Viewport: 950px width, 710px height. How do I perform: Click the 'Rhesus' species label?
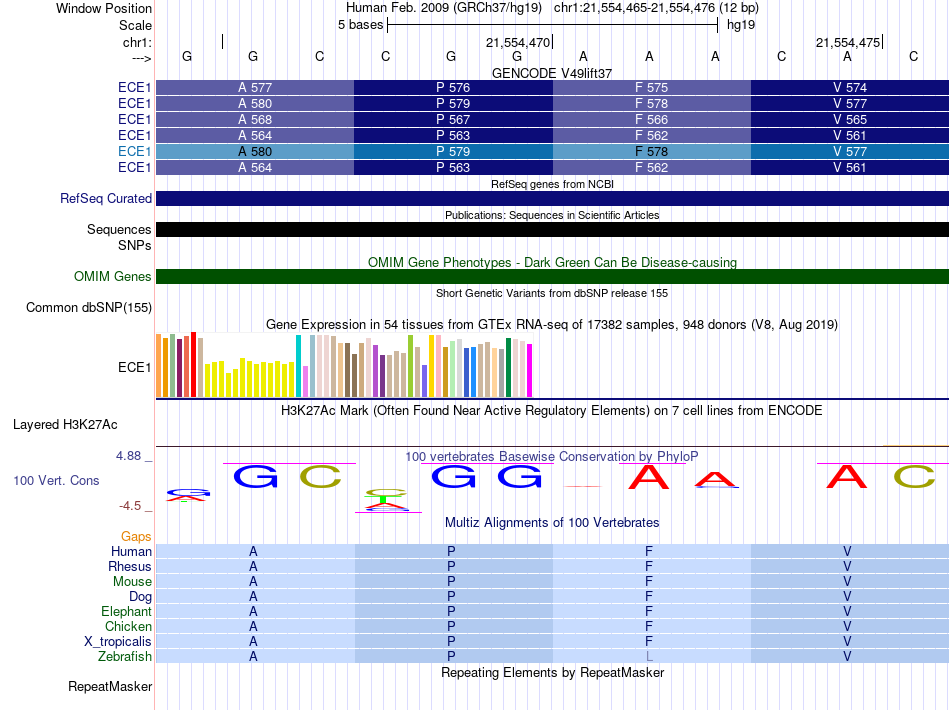click(x=130, y=566)
